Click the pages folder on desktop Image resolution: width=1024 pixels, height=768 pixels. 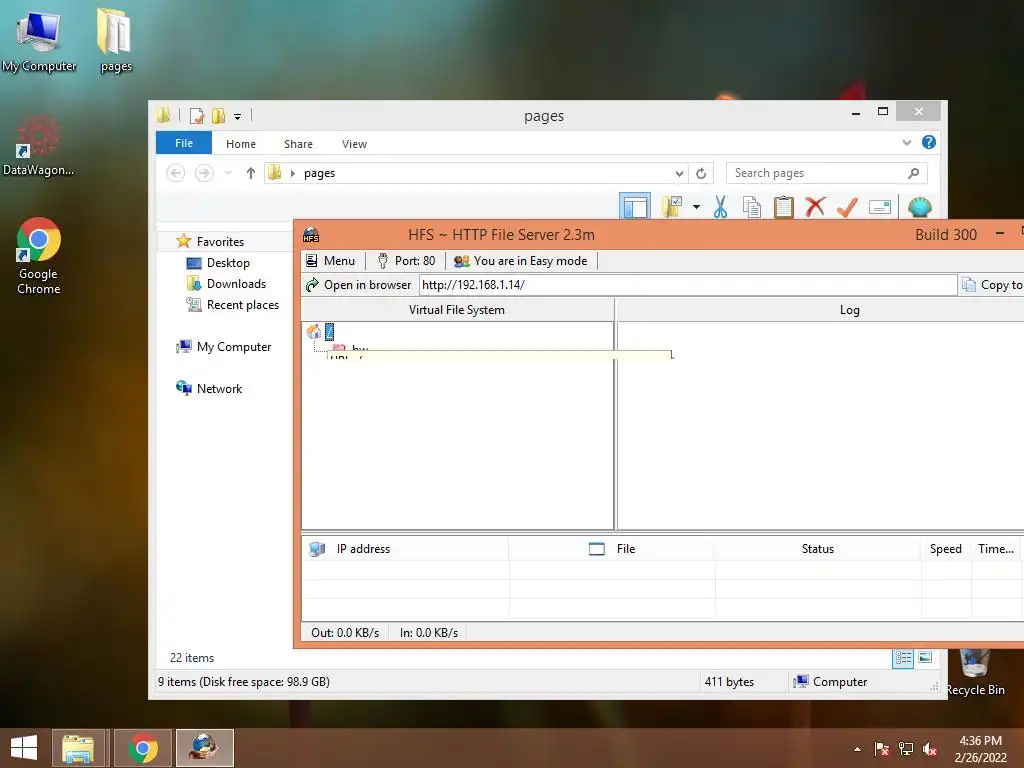116,40
